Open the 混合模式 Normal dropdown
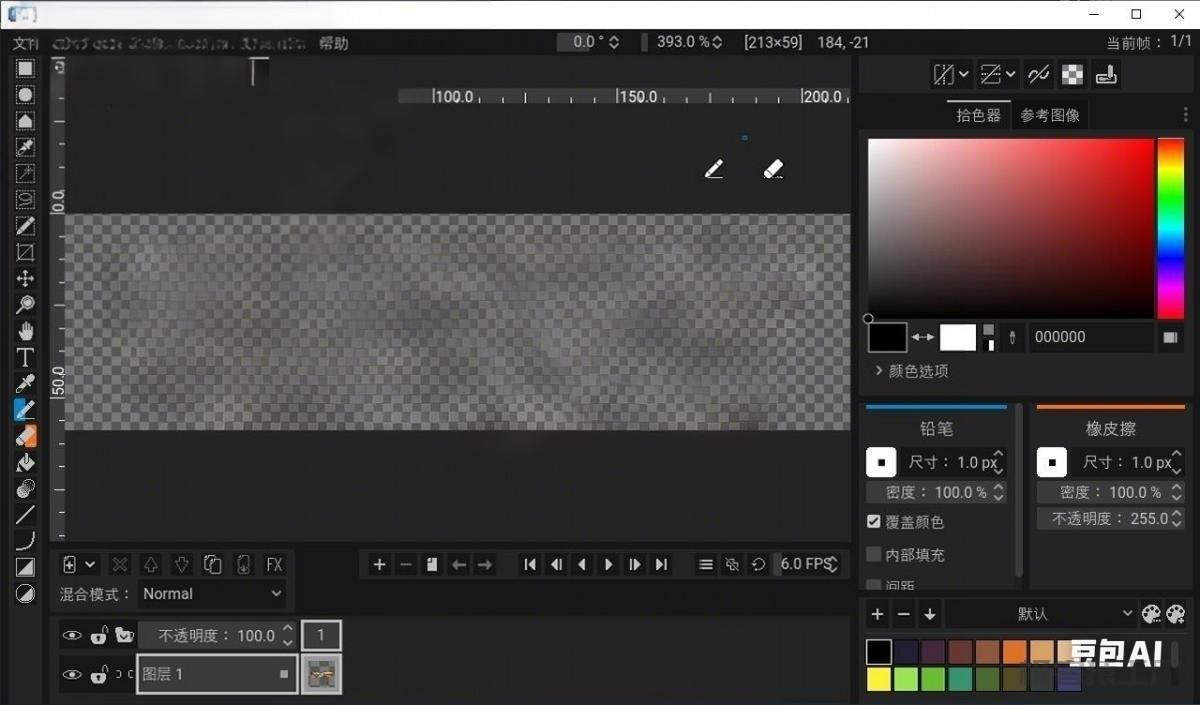 coord(212,593)
